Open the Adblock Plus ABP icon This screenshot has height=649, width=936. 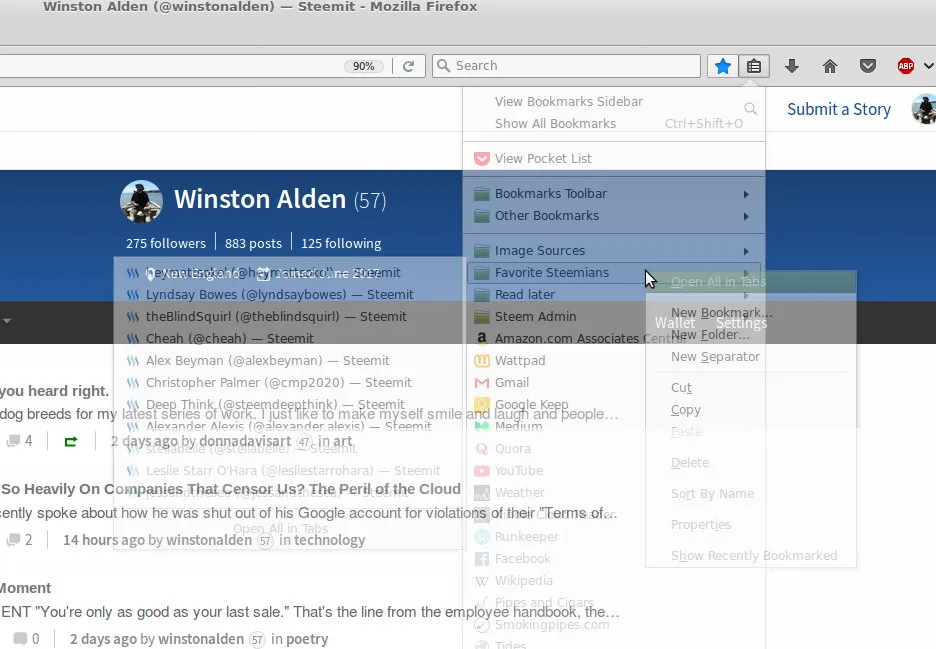pos(906,66)
